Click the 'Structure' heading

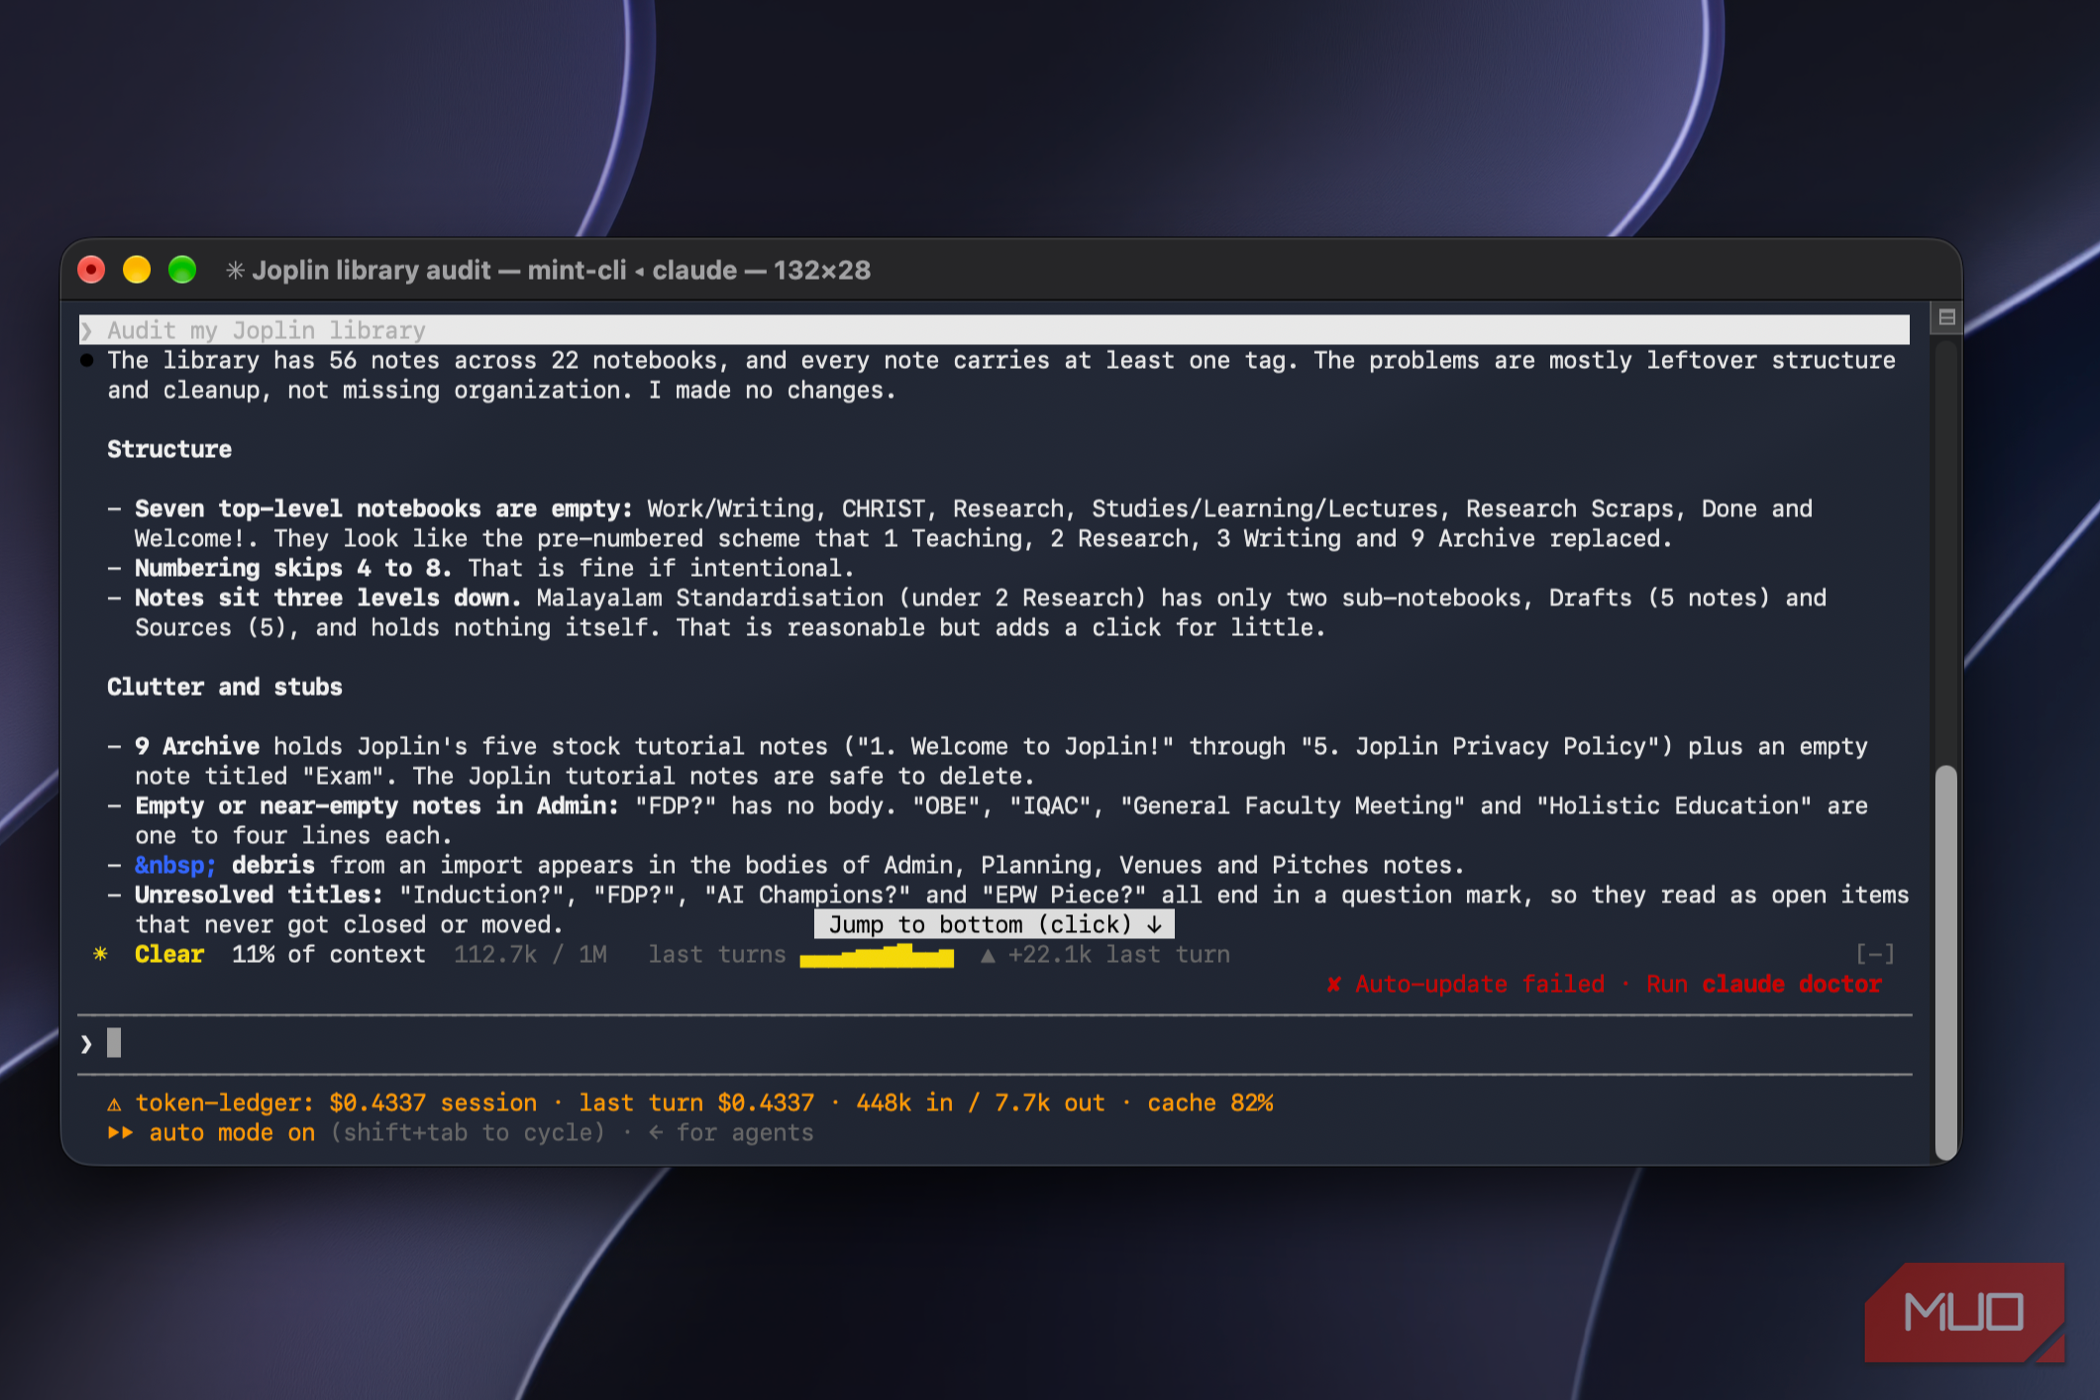[x=169, y=449]
